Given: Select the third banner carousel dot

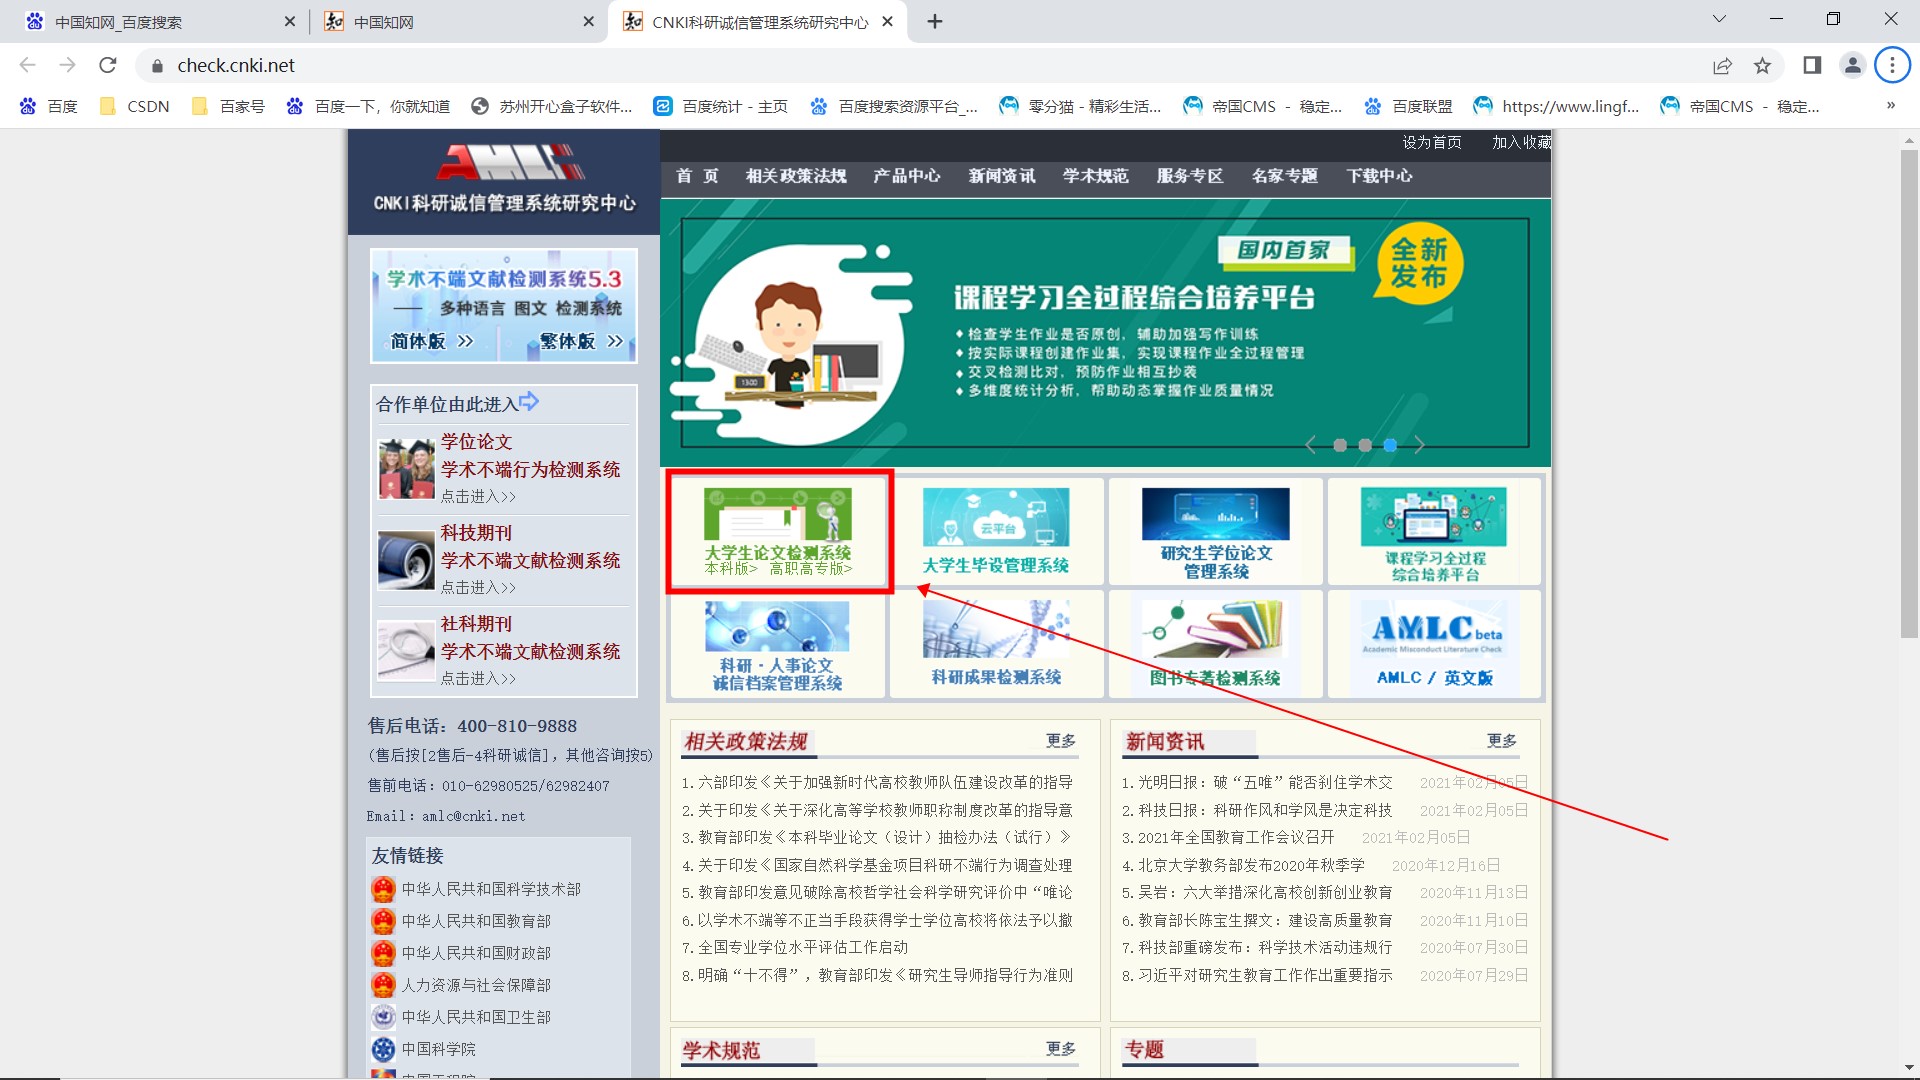Looking at the screenshot, I should pos(1390,446).
